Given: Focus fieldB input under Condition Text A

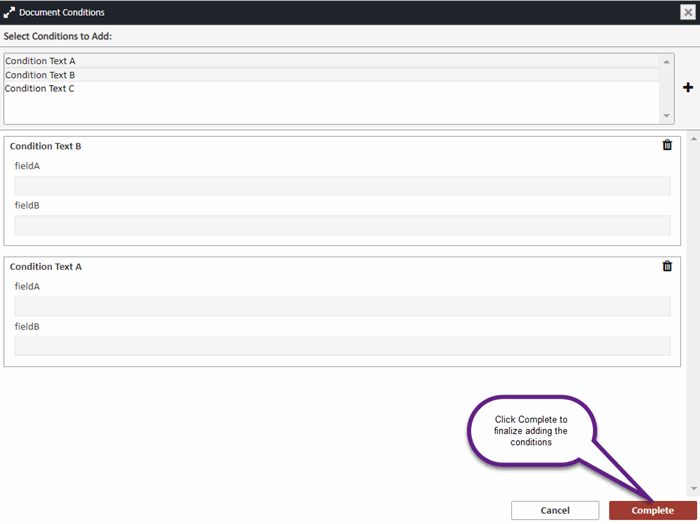Looking at the screenshot, I should 342,346.
